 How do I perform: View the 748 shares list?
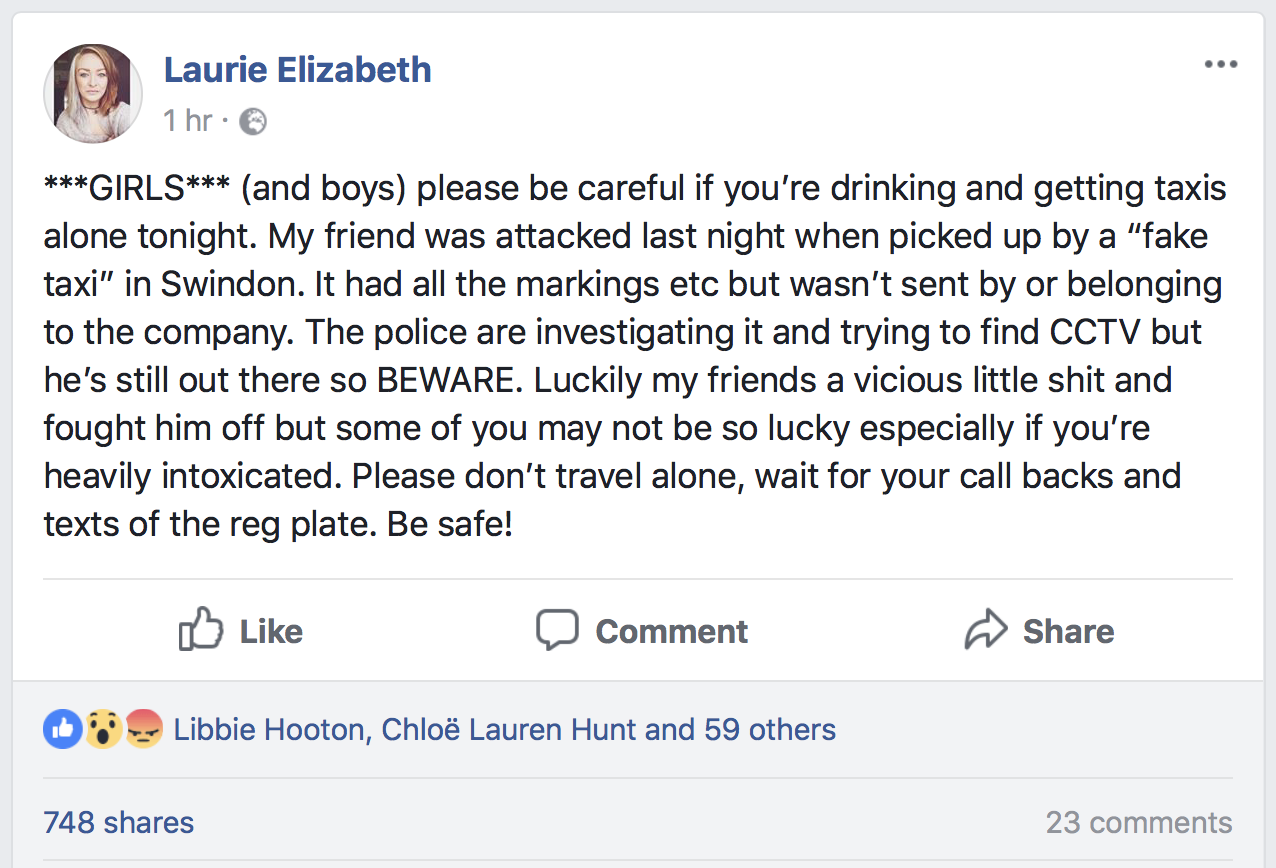click(119, 823)
